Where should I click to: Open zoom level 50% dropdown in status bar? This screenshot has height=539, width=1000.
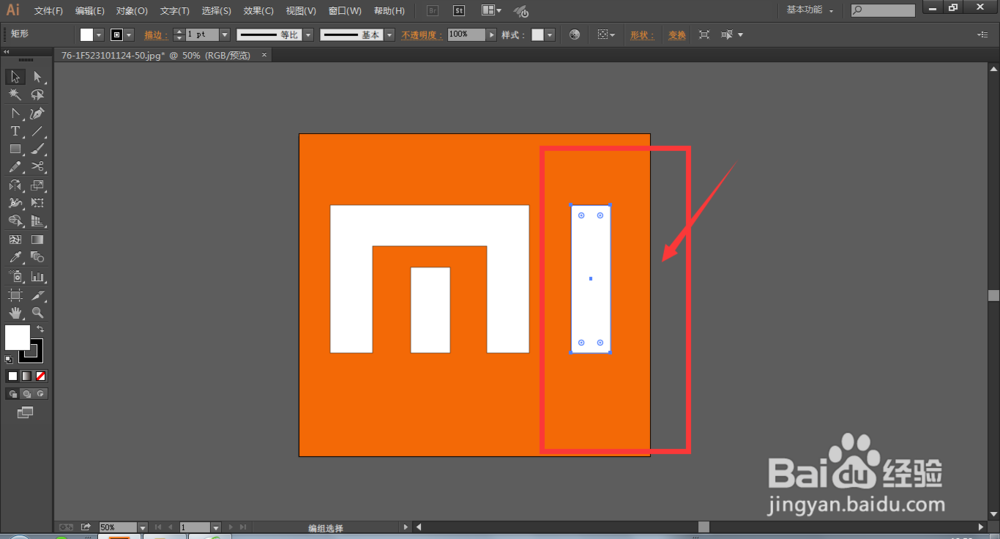click(x=142, y=528)
